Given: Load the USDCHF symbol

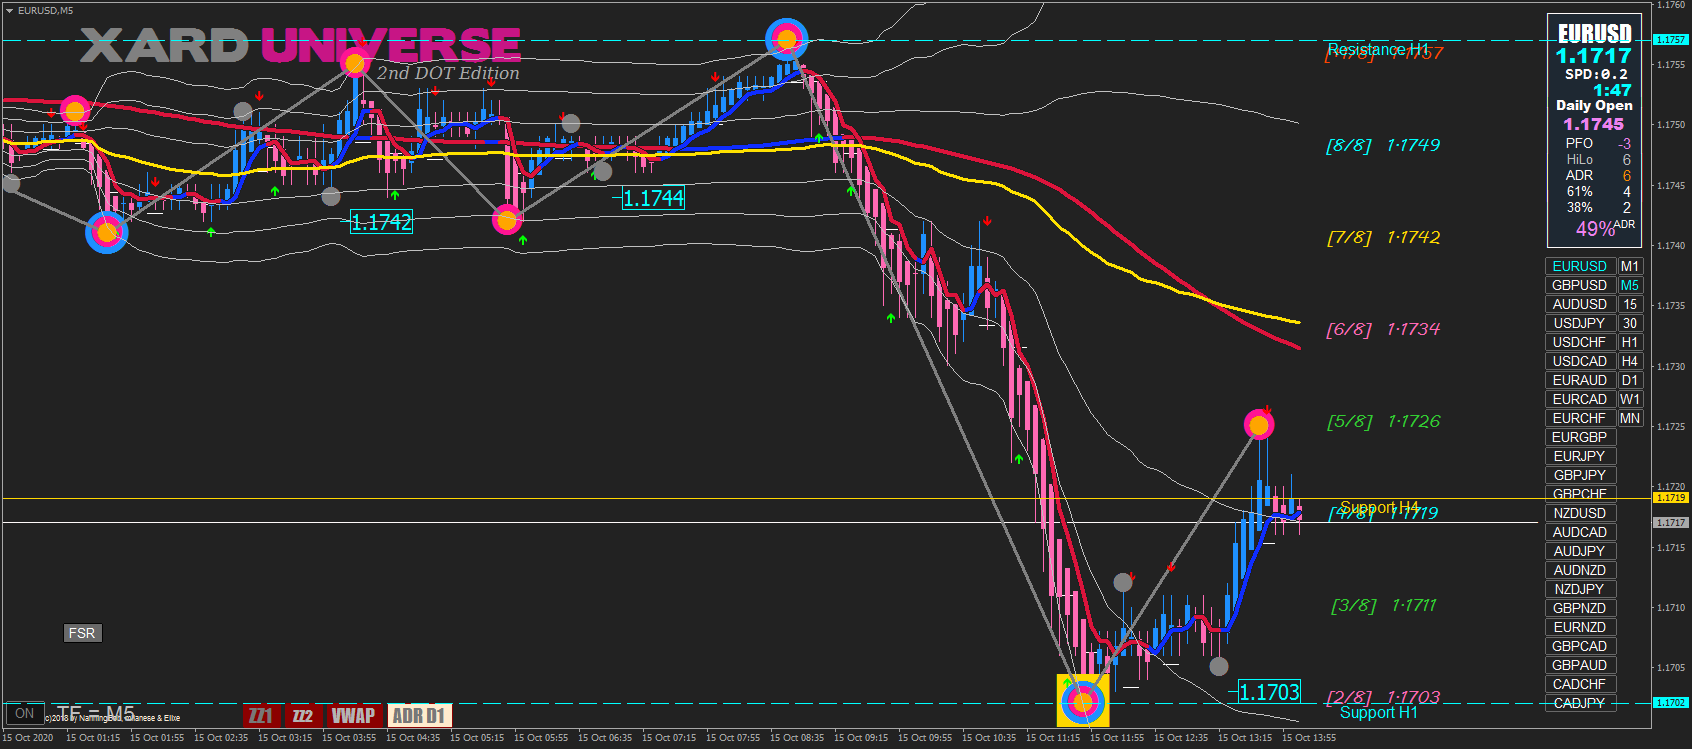Looking at the screenshot, I should 1580,342.
